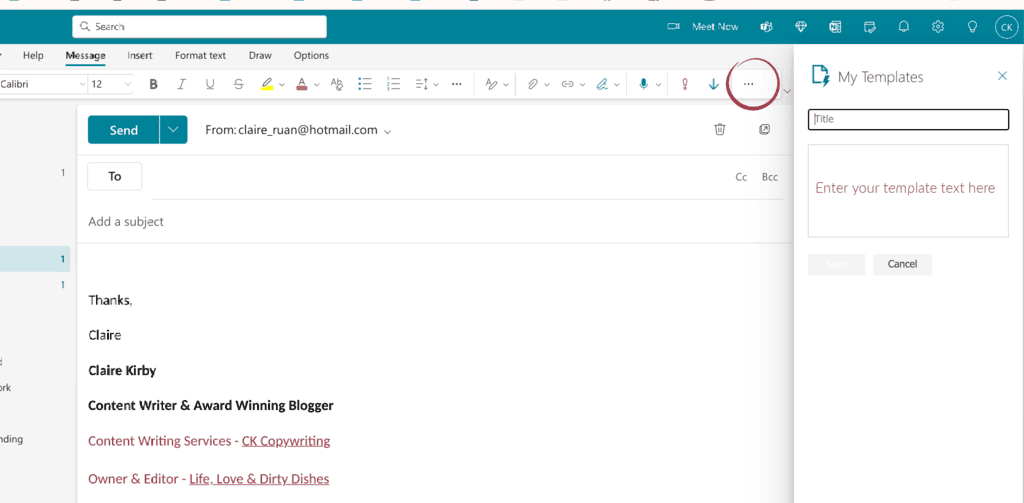The height and width of the screenshot is (503, 1024).
Task: Click Cancel in My Templates panel
Action: click(x=903, y=264)
